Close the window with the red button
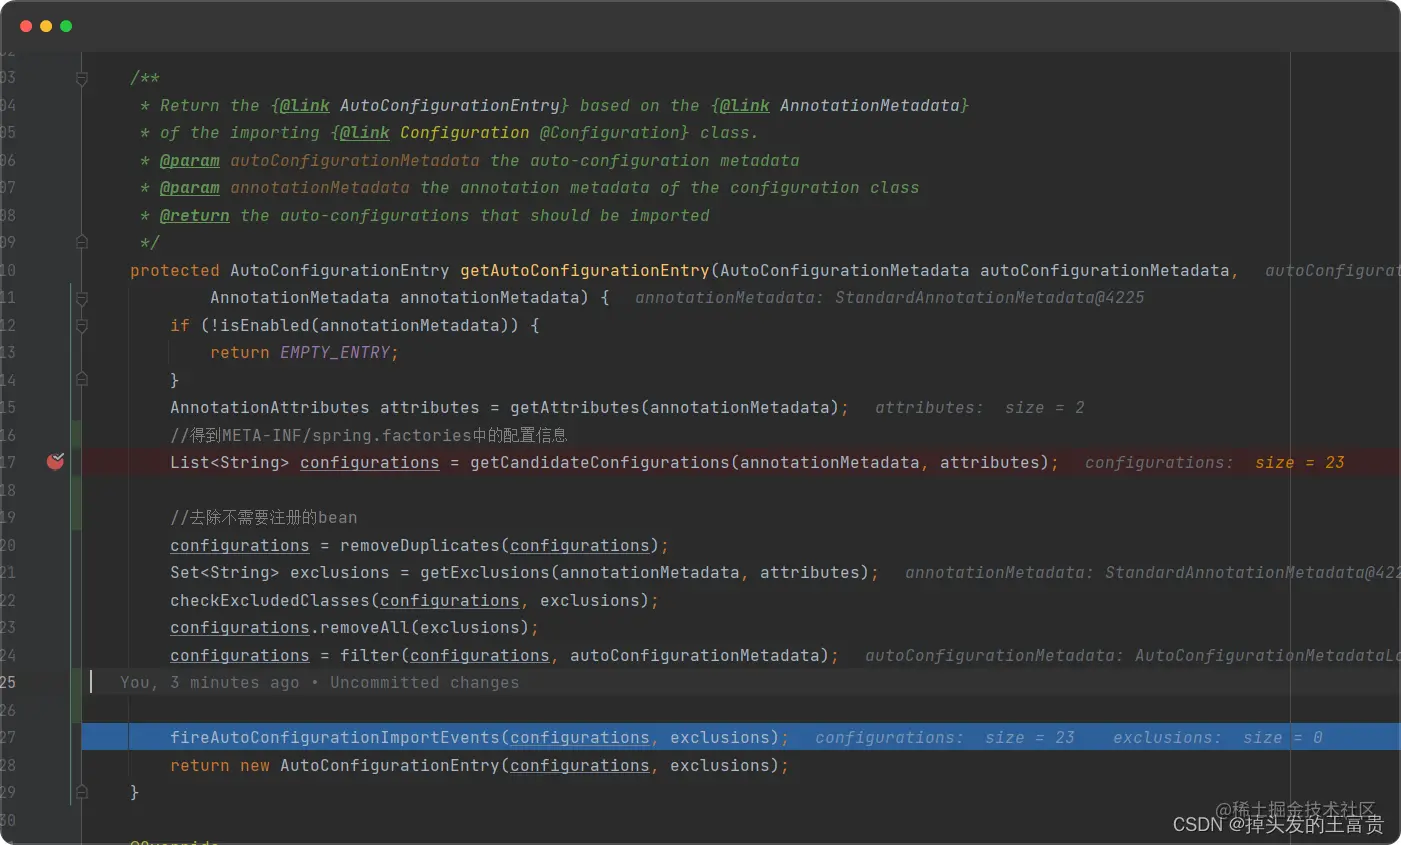The width and height of the screenshot is (1401, 845). tap(26, 26)
